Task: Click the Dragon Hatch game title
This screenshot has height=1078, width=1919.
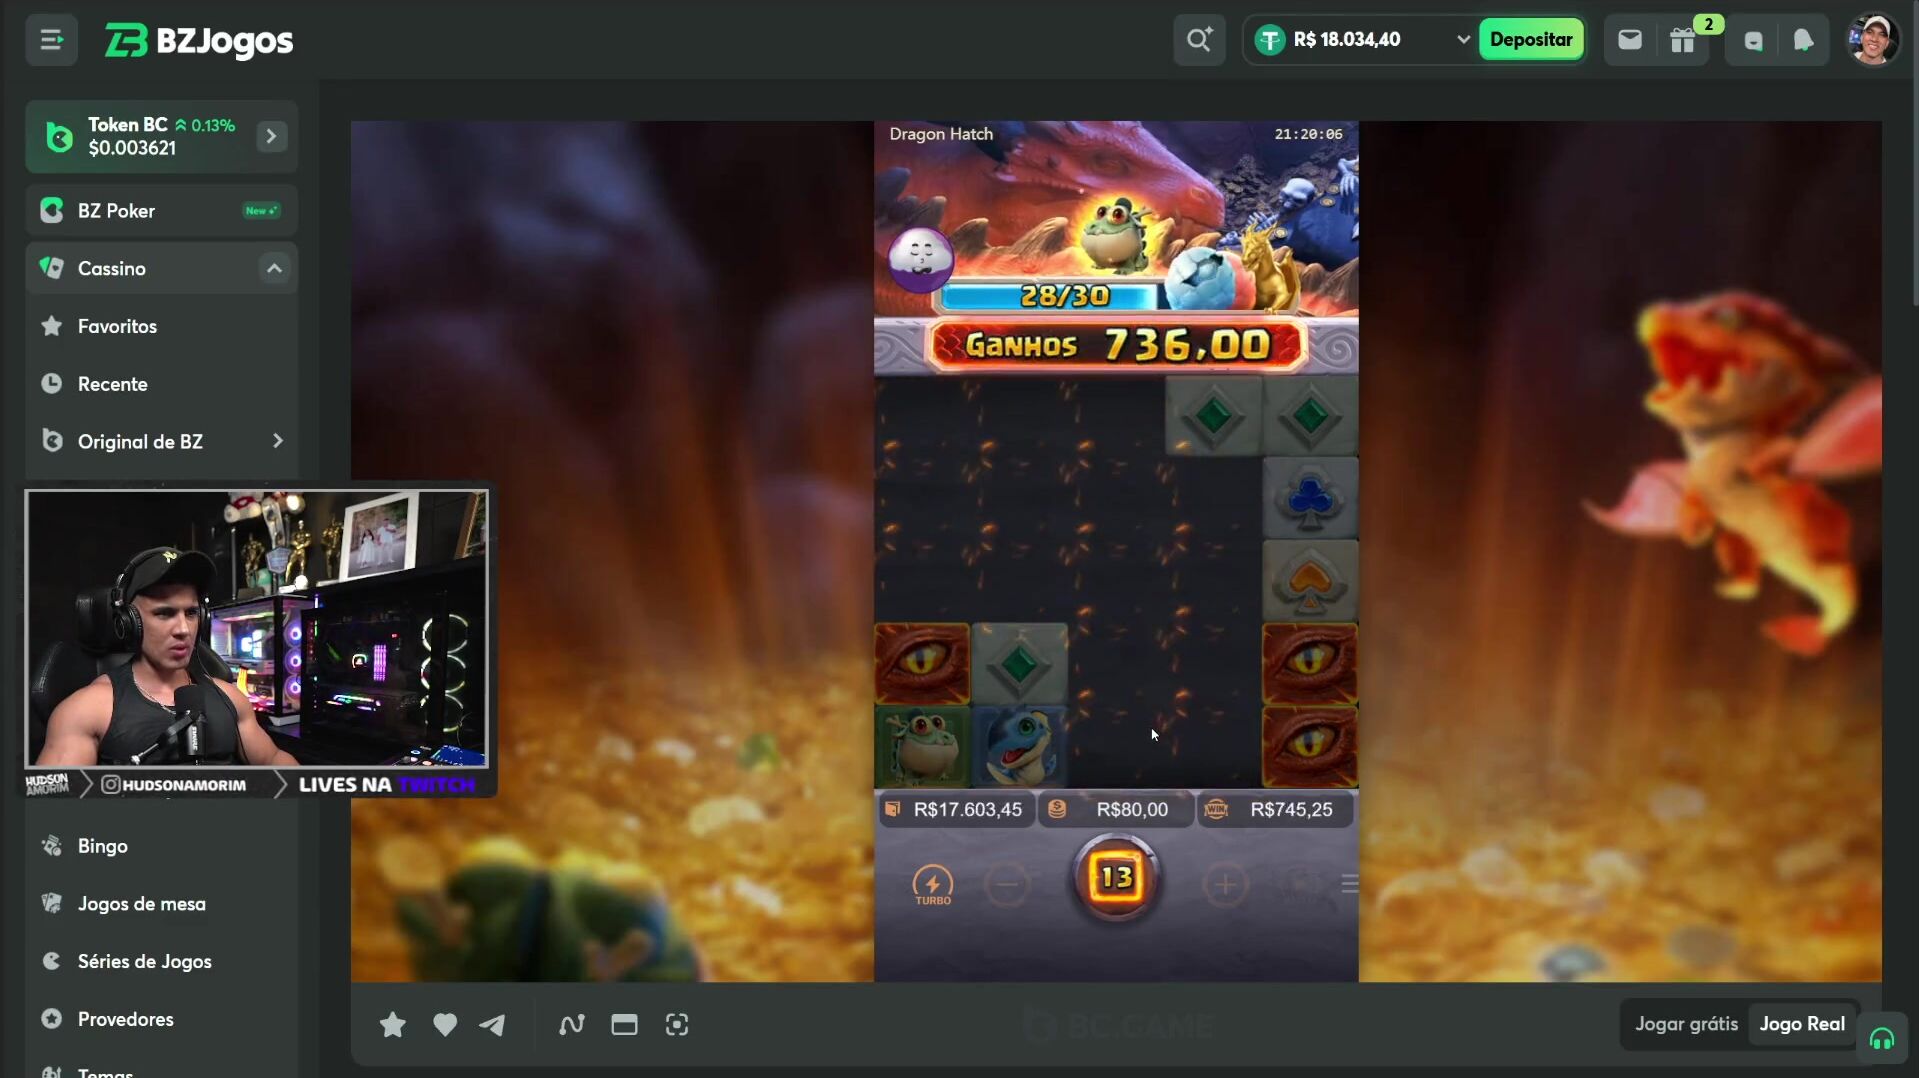Action: (x=941, y=134)
